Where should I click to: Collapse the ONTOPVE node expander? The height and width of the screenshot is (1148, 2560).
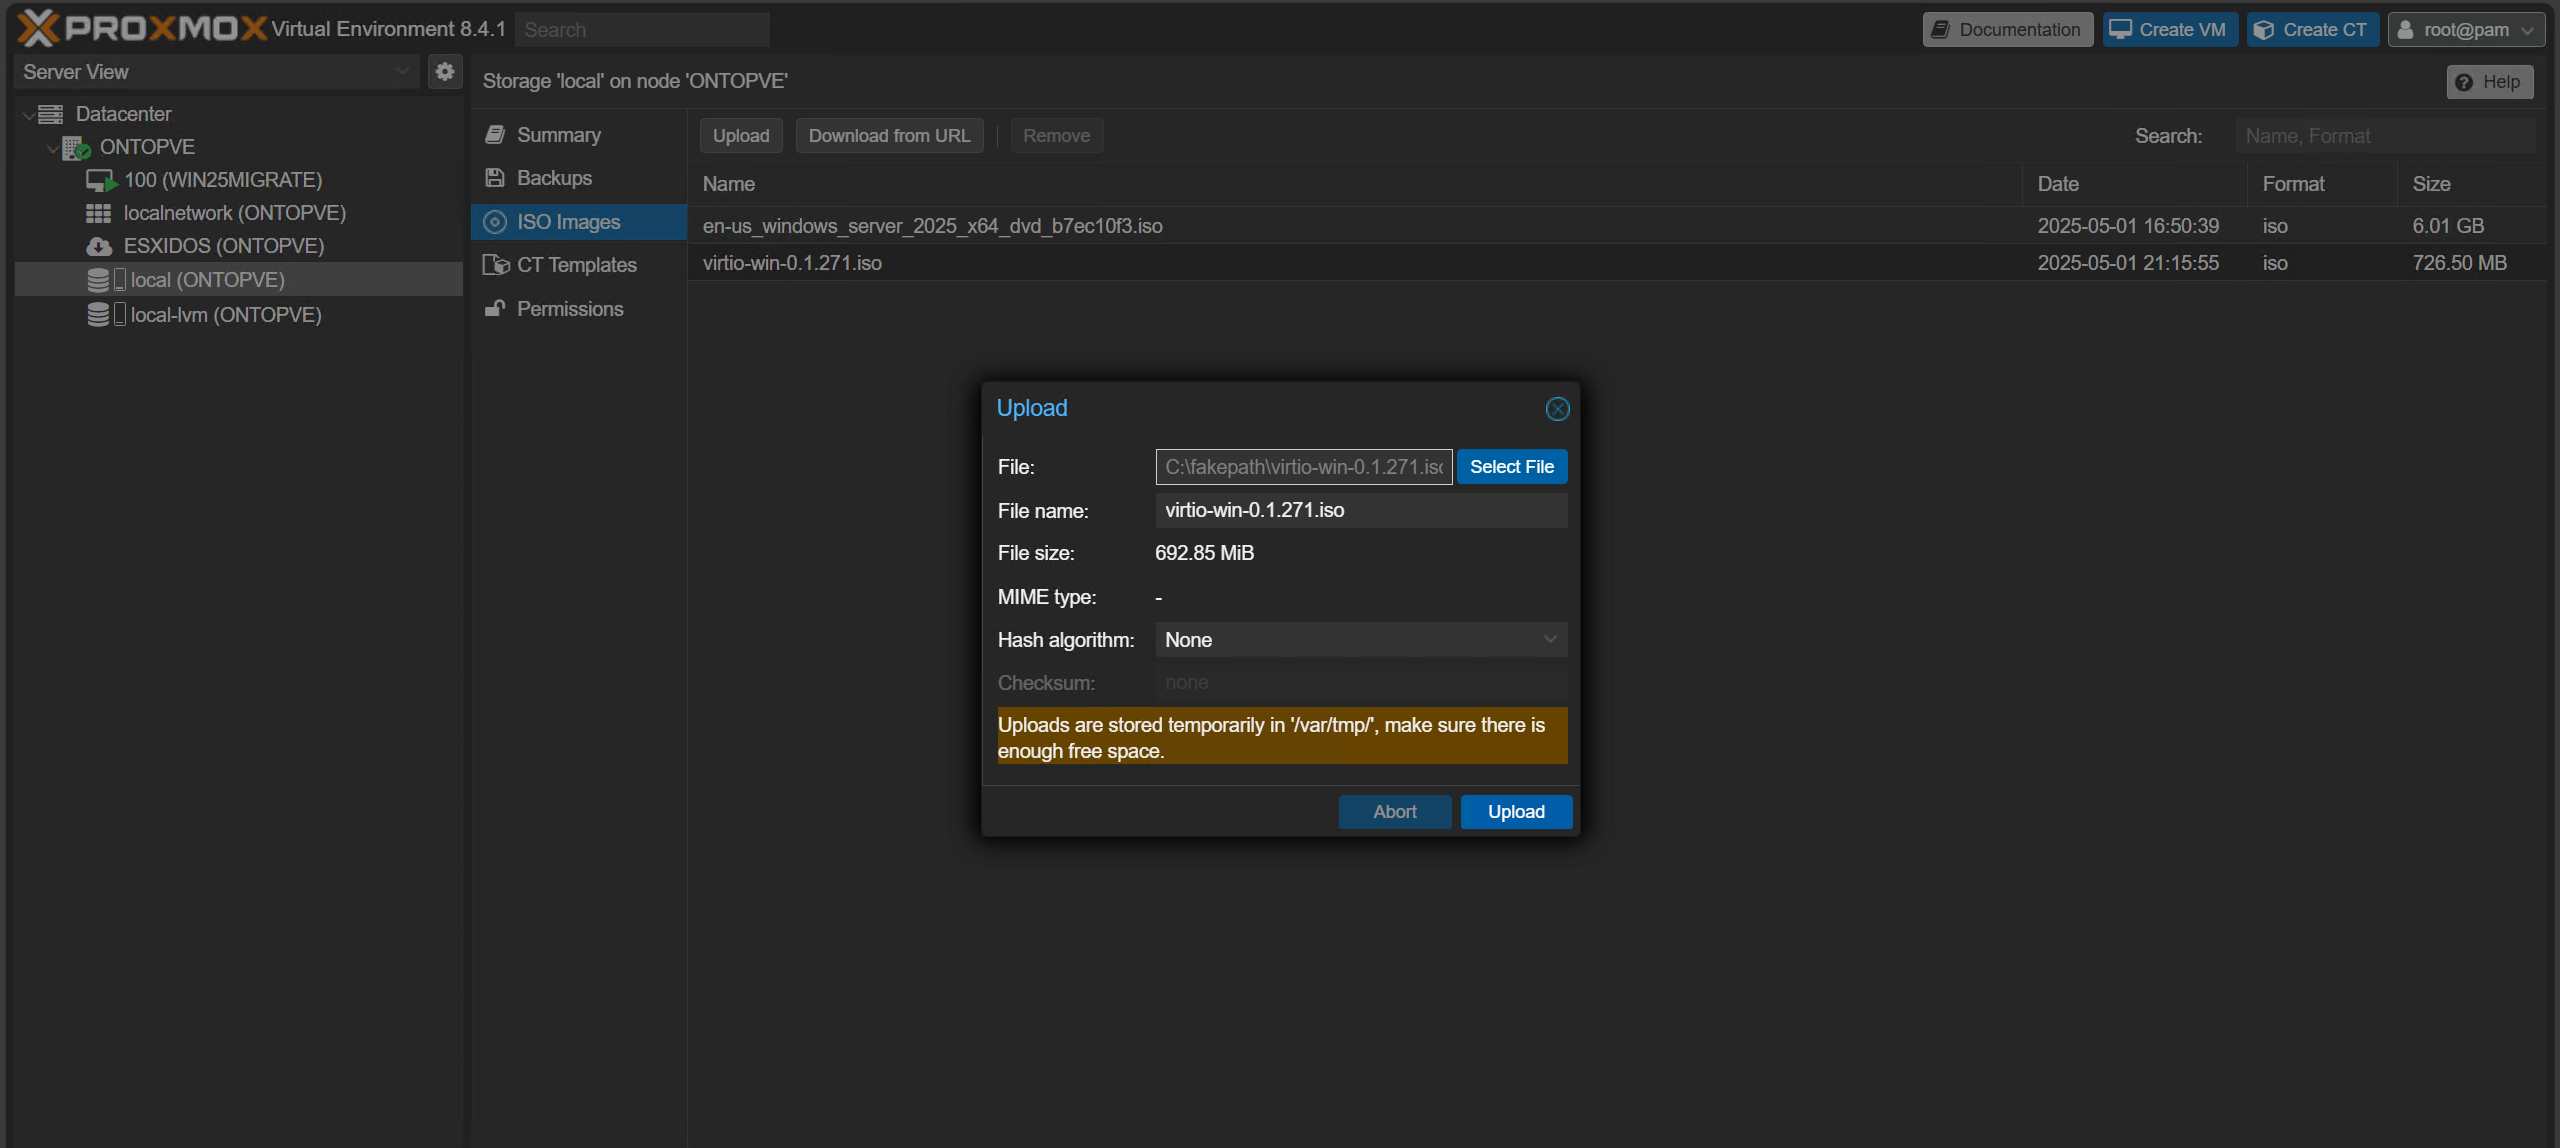point(52,148)
